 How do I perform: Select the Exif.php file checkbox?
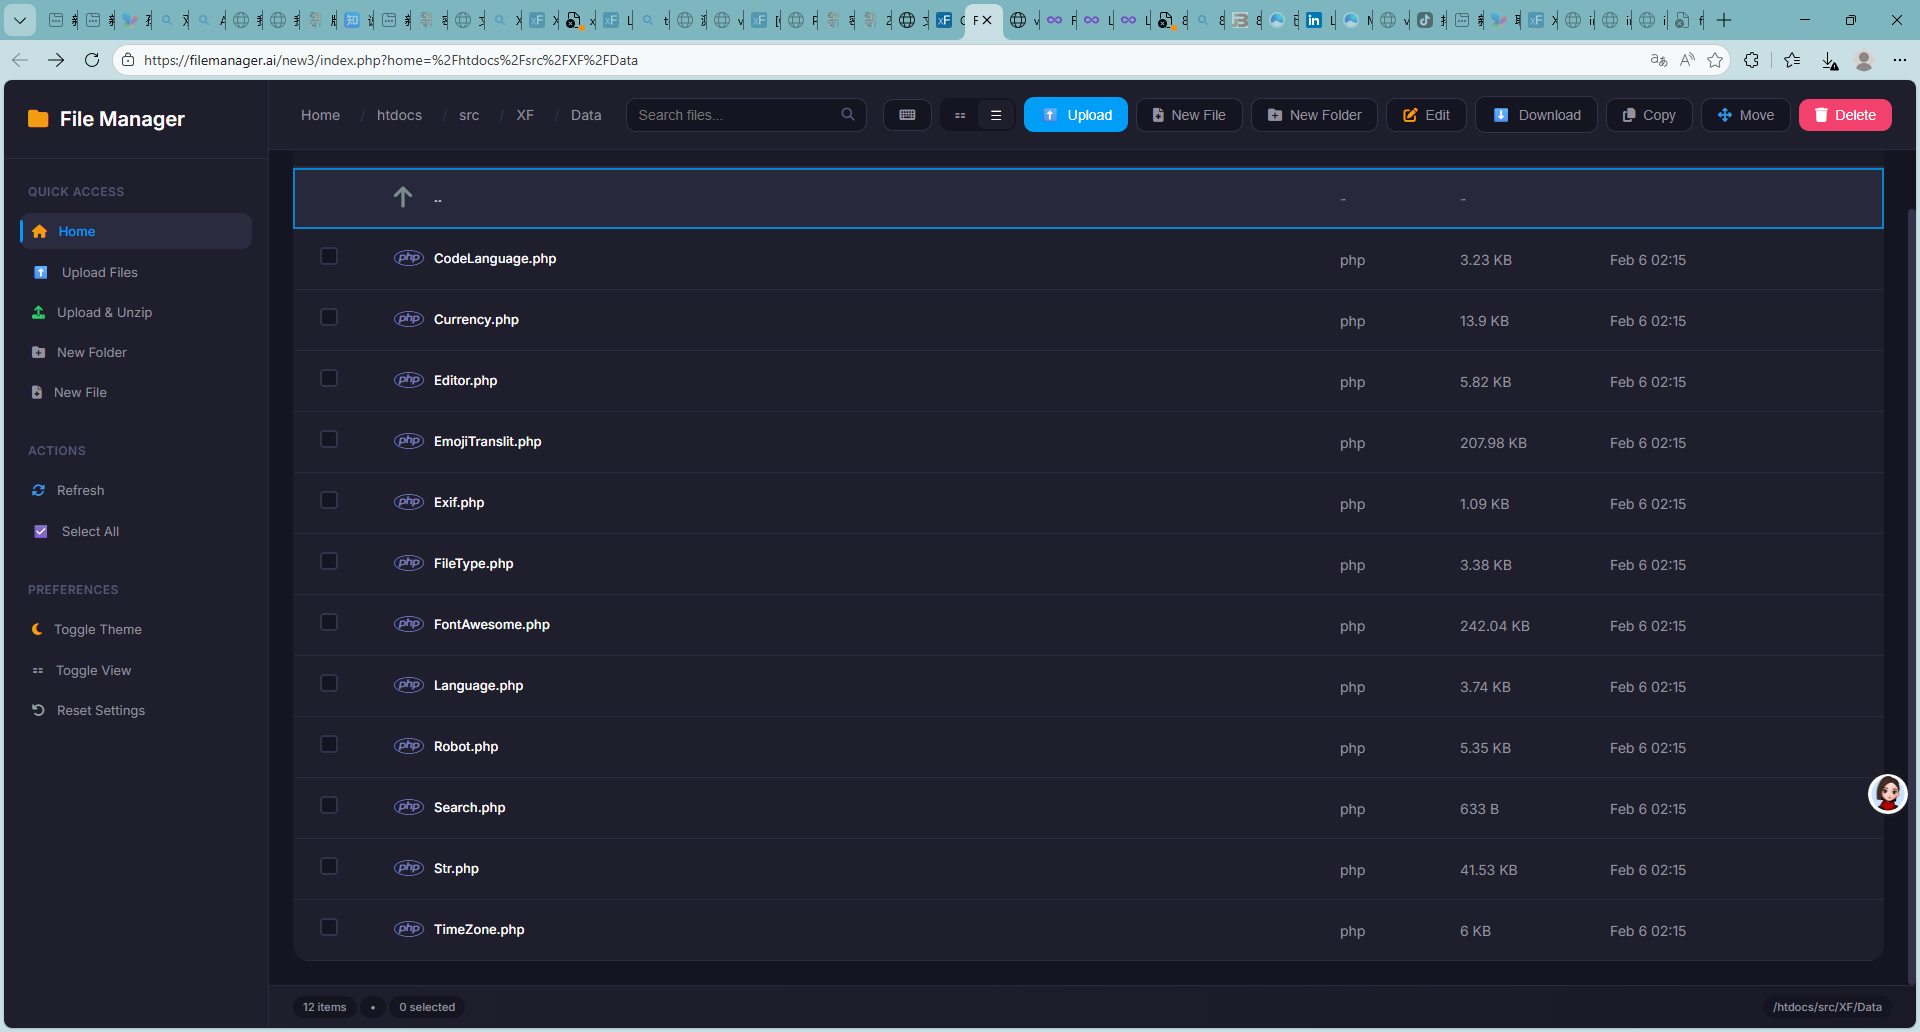pyautogui.click(x=329, y=501)
